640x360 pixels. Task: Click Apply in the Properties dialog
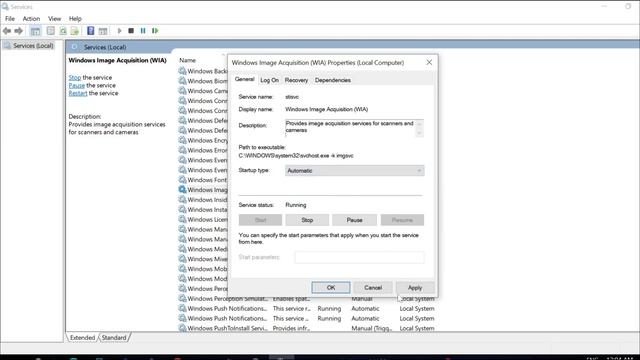point(415,288)
